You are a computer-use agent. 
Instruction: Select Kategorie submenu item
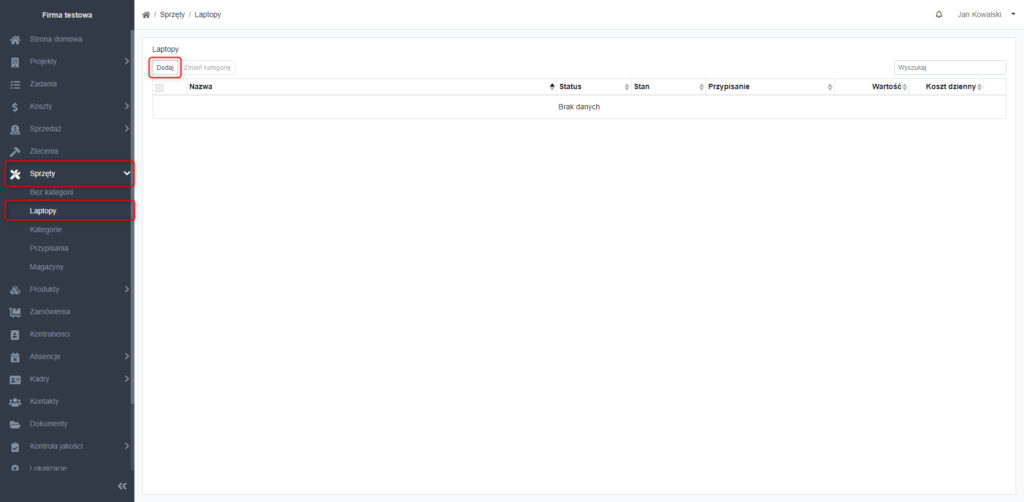46,230
